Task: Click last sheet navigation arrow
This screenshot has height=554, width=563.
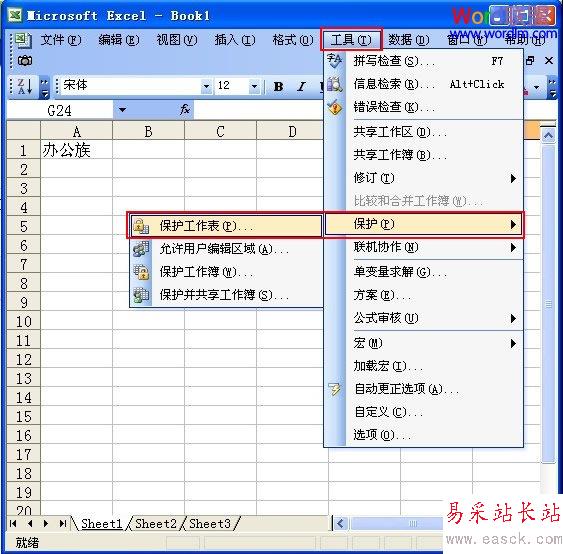Action: (62, 523)
